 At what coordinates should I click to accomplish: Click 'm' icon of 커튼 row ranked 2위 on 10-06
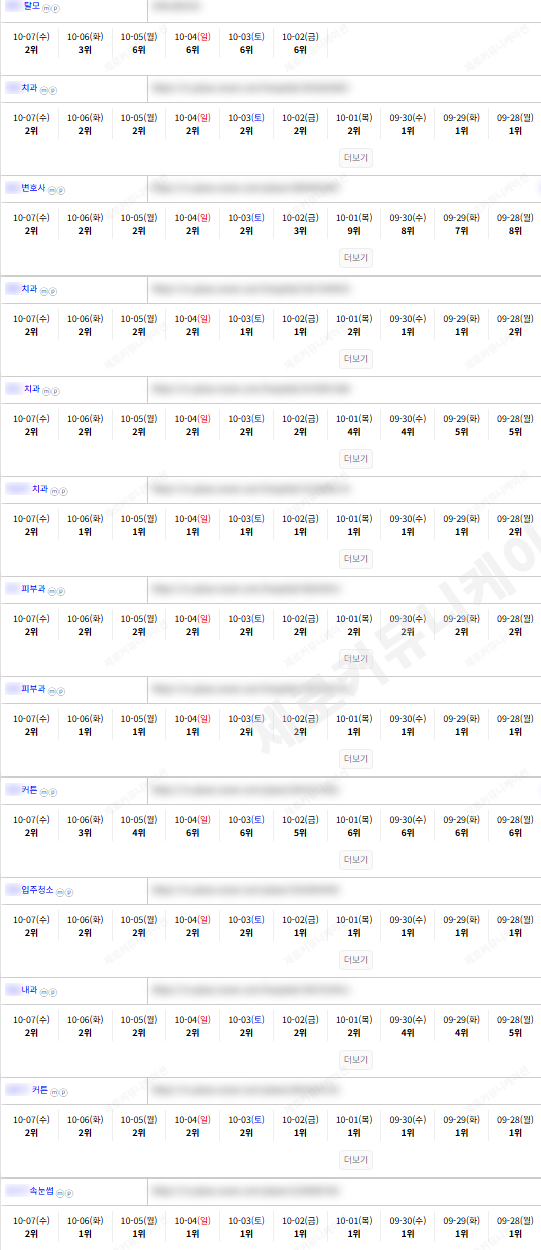pos(56,1092)
